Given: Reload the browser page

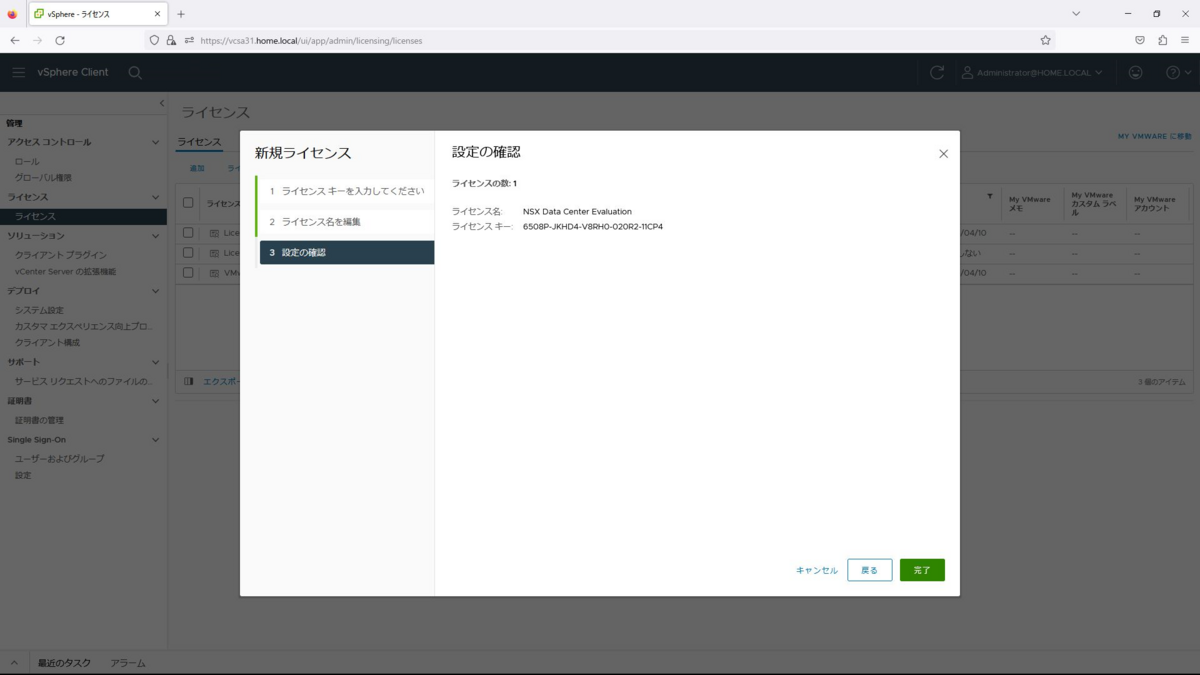Looking at the screenshot, I should [x=60, y=41].
